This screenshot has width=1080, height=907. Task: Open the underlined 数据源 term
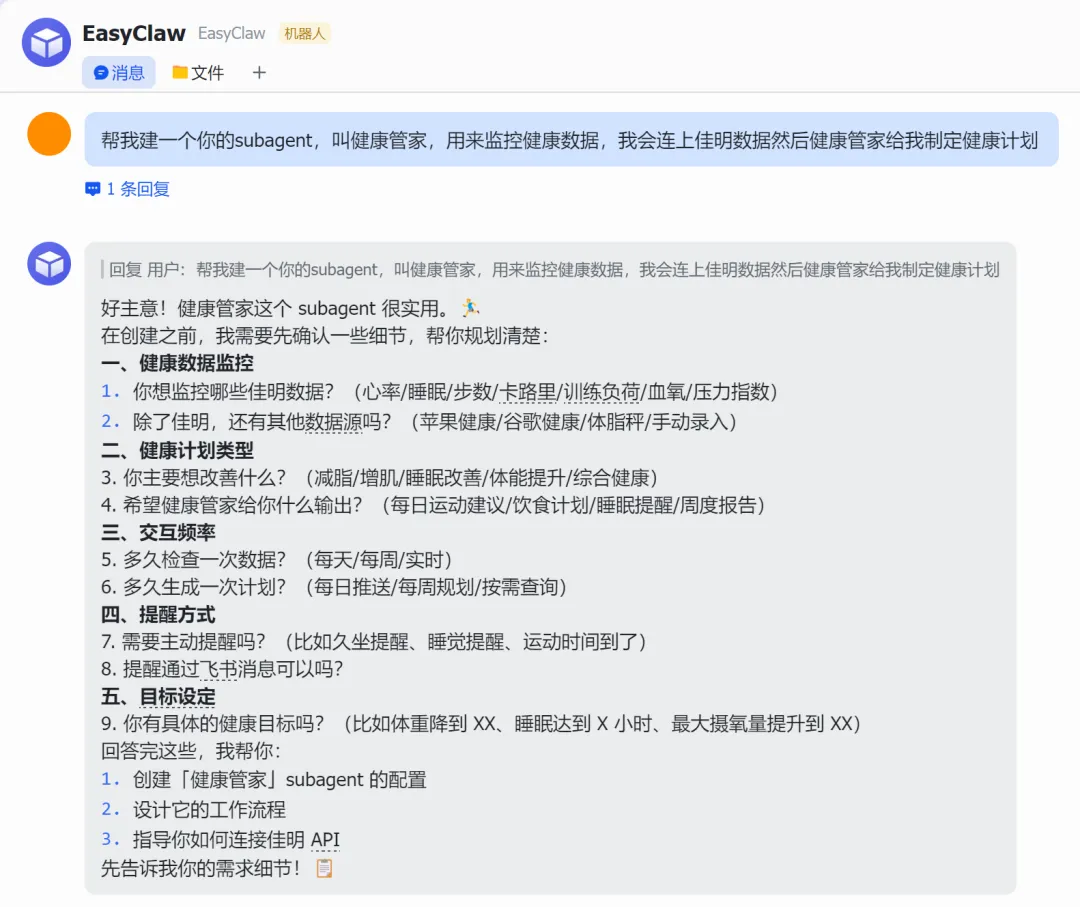(334, 422)
